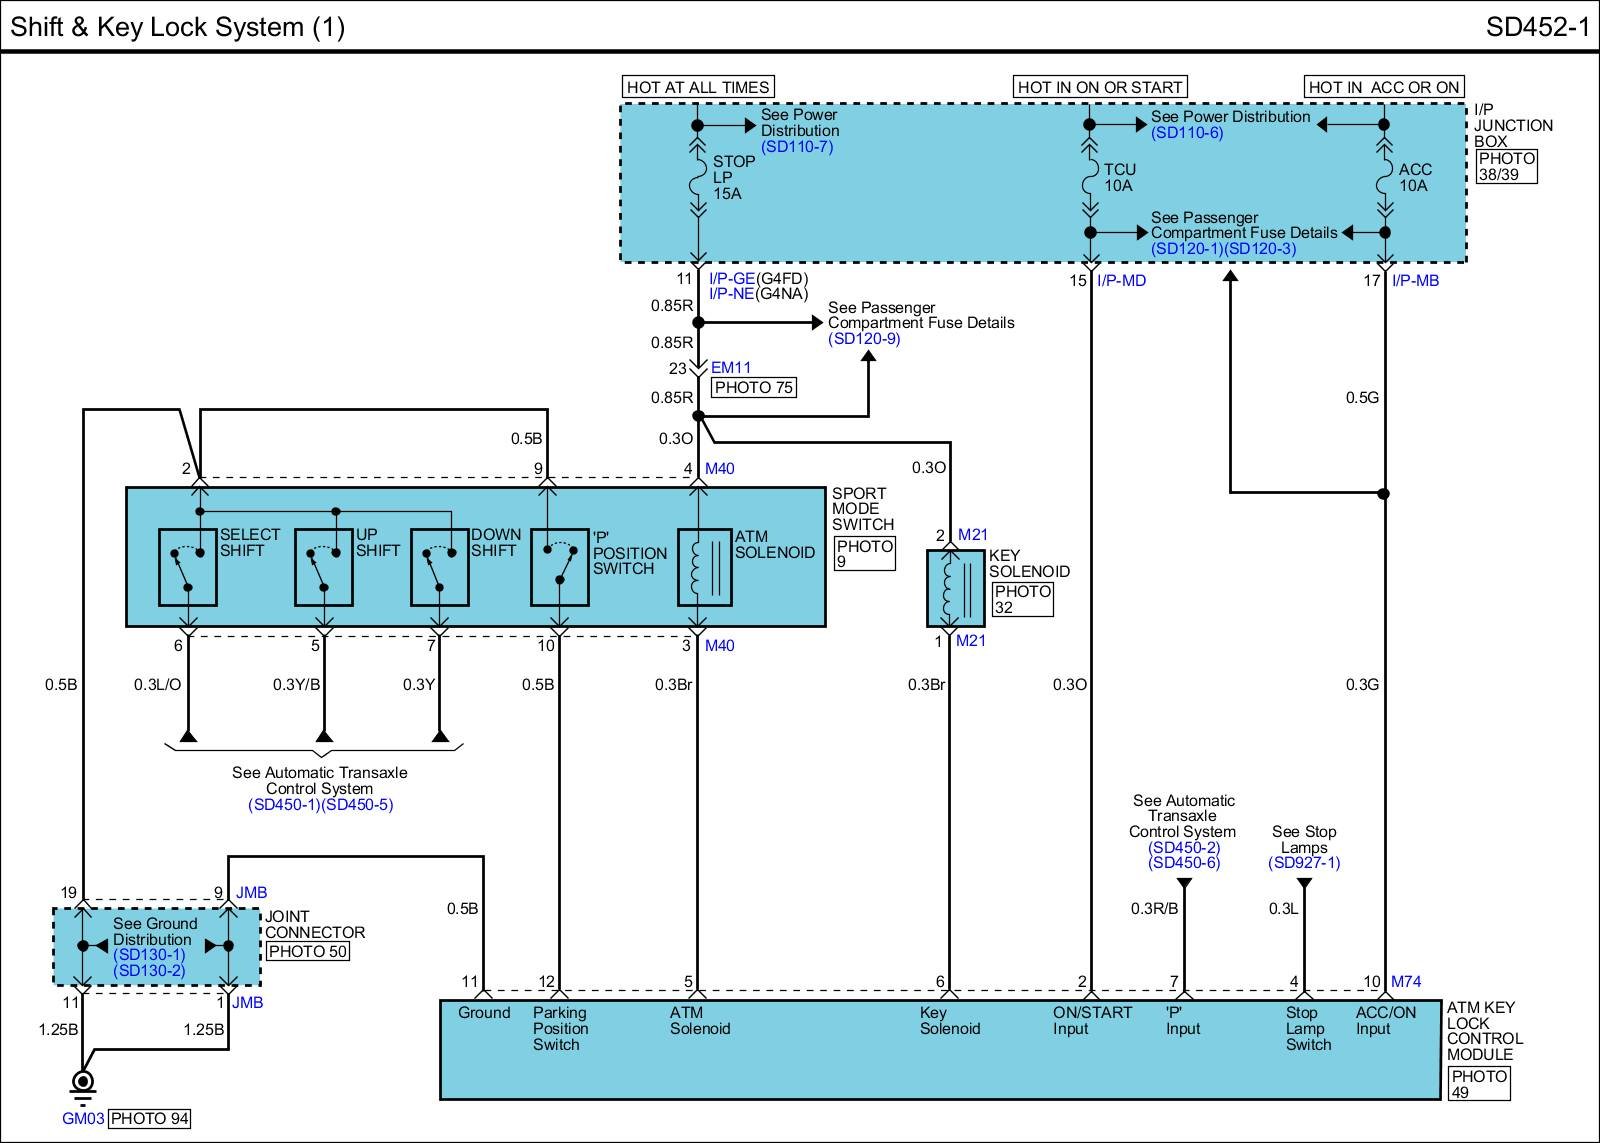Click the Down Shift switch symbol

pyautogui.click(x=440, y=567)
